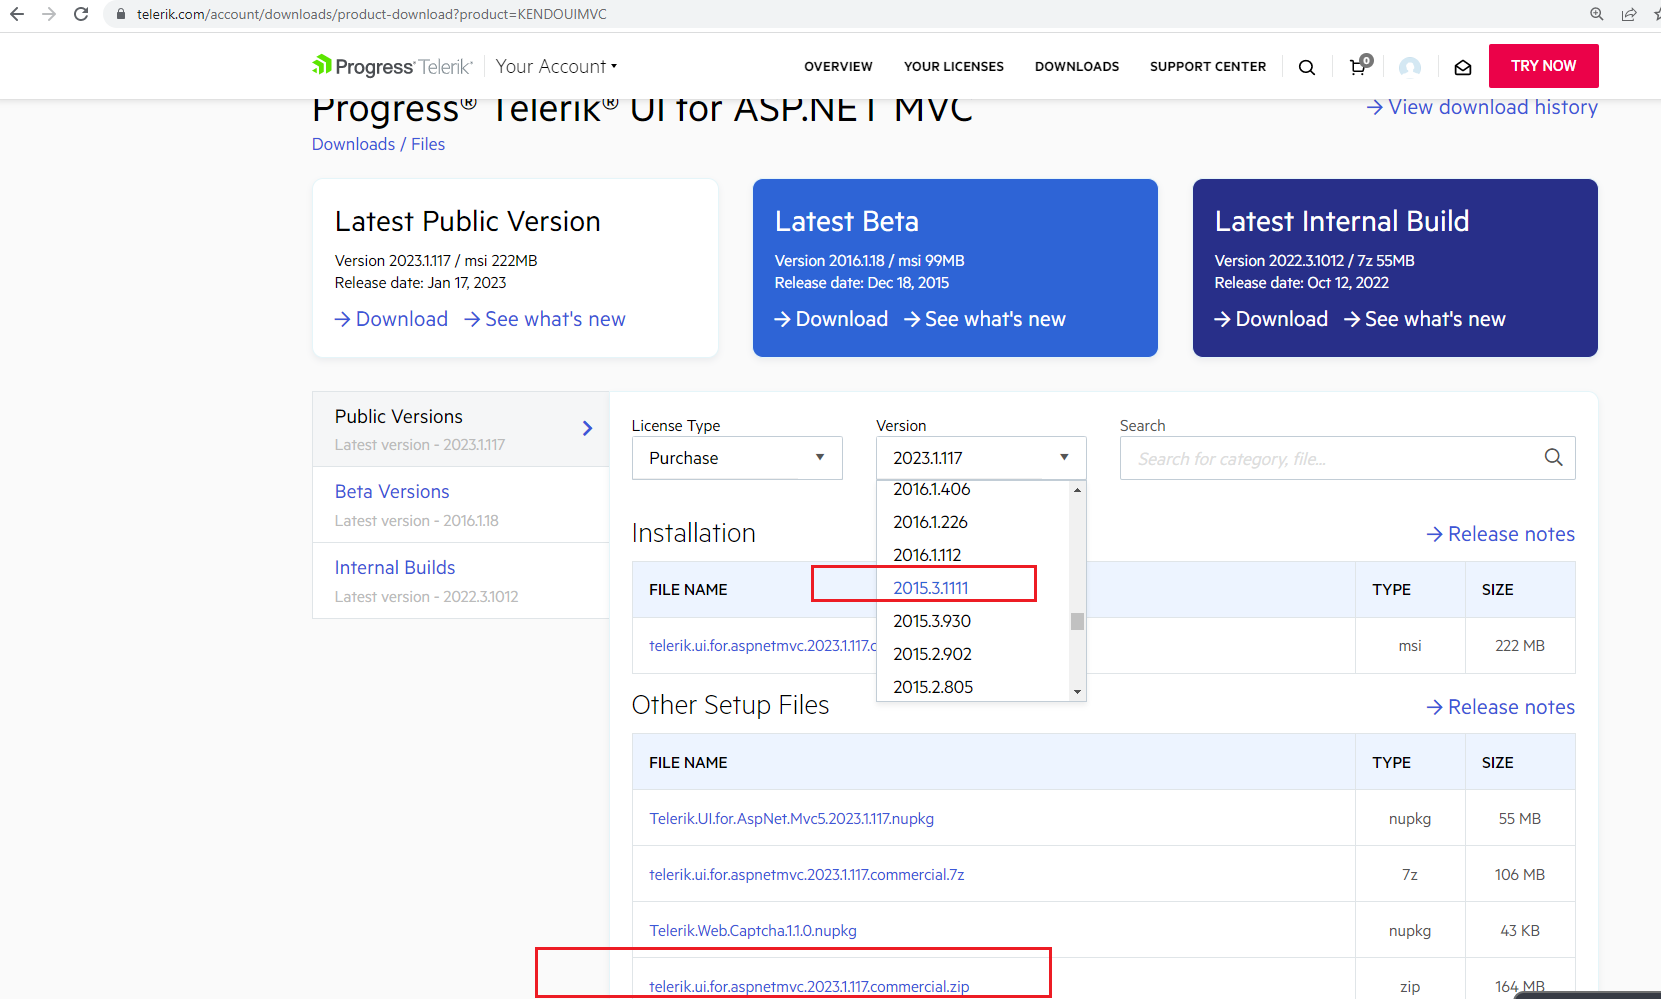The width and height of the screenshot is (1661, 999).
Task: Open the Downloads nav item
Action: (1076, 67)
